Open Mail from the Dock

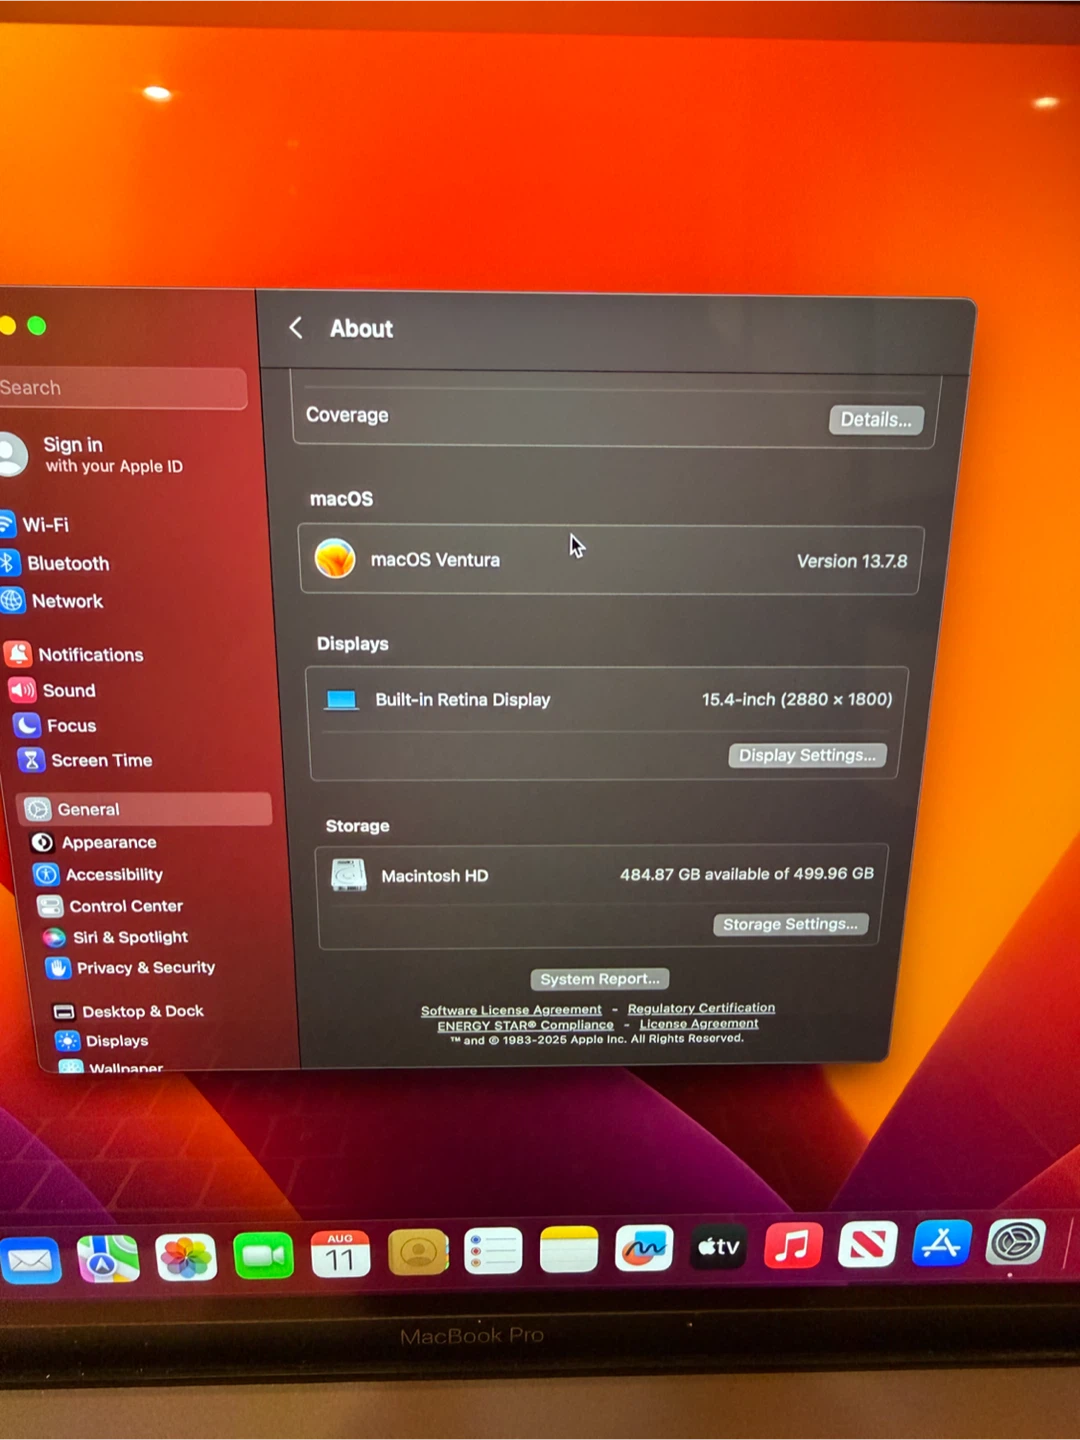(x=30, y=1260)
